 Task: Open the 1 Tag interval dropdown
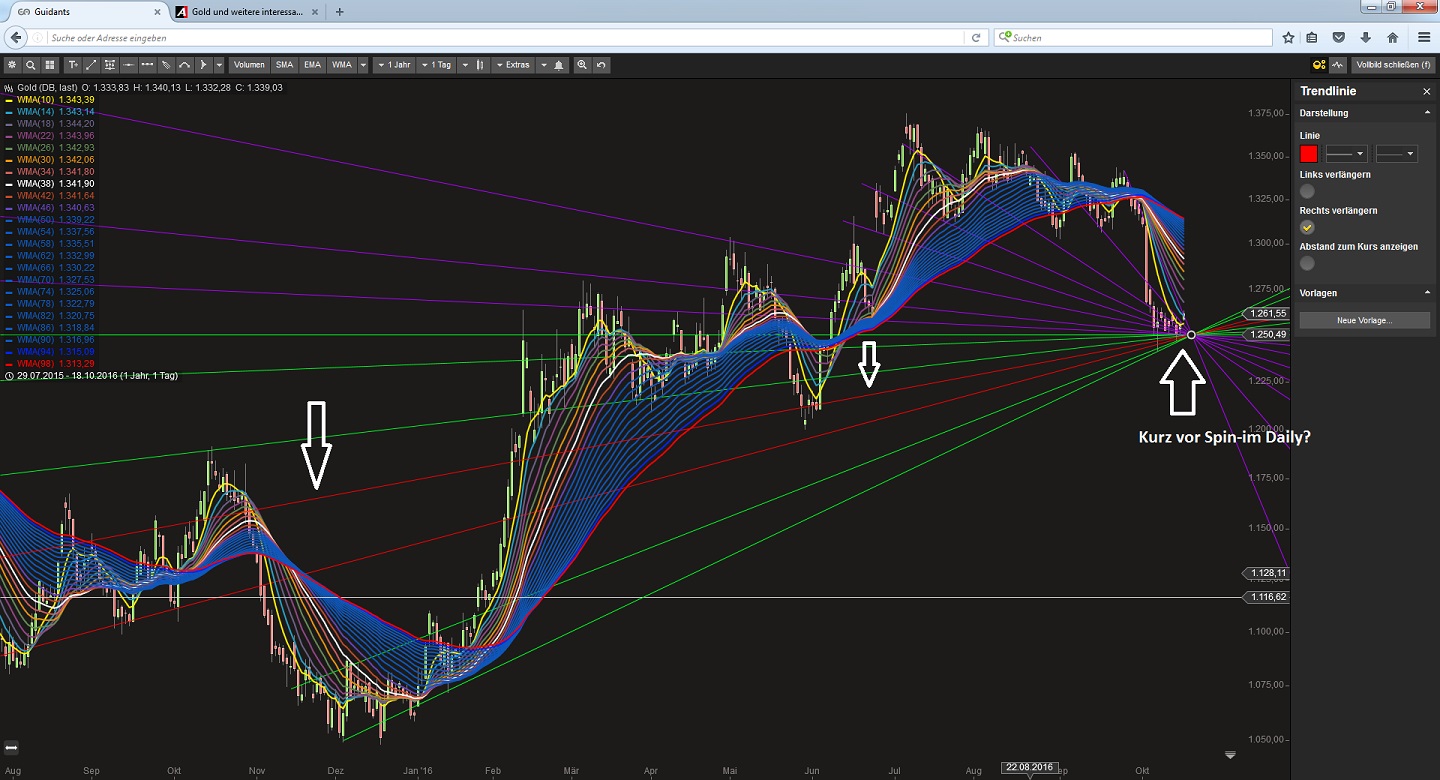click(436, 65)
